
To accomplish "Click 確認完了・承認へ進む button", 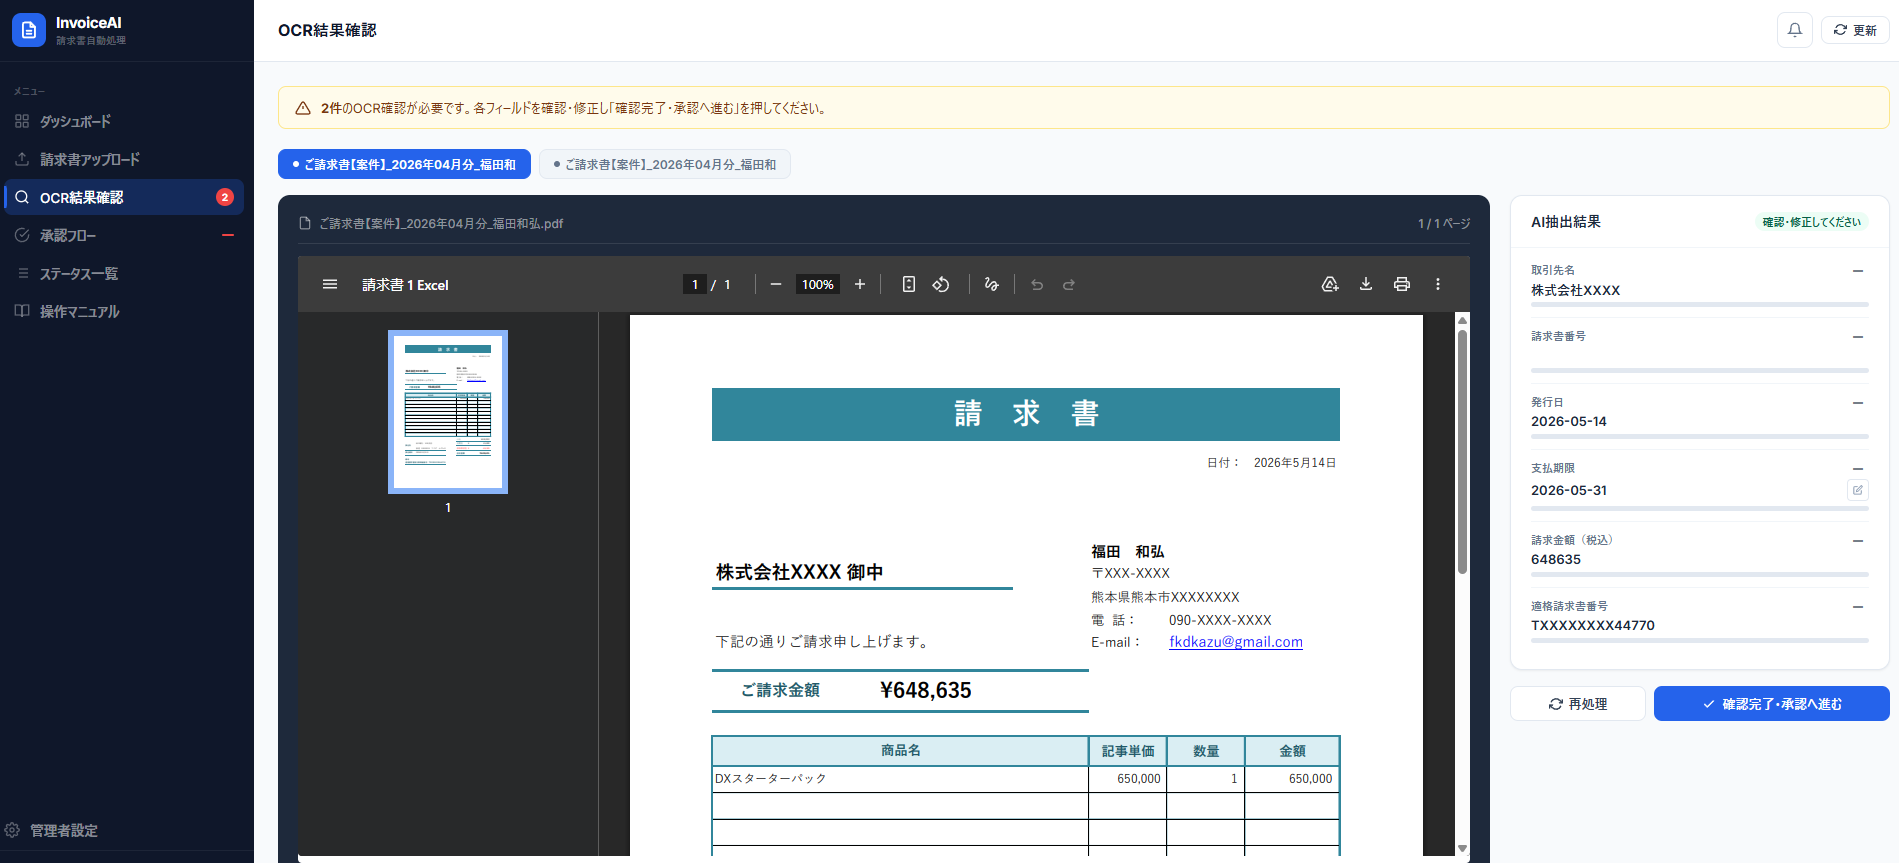I will coord(1771,704).
